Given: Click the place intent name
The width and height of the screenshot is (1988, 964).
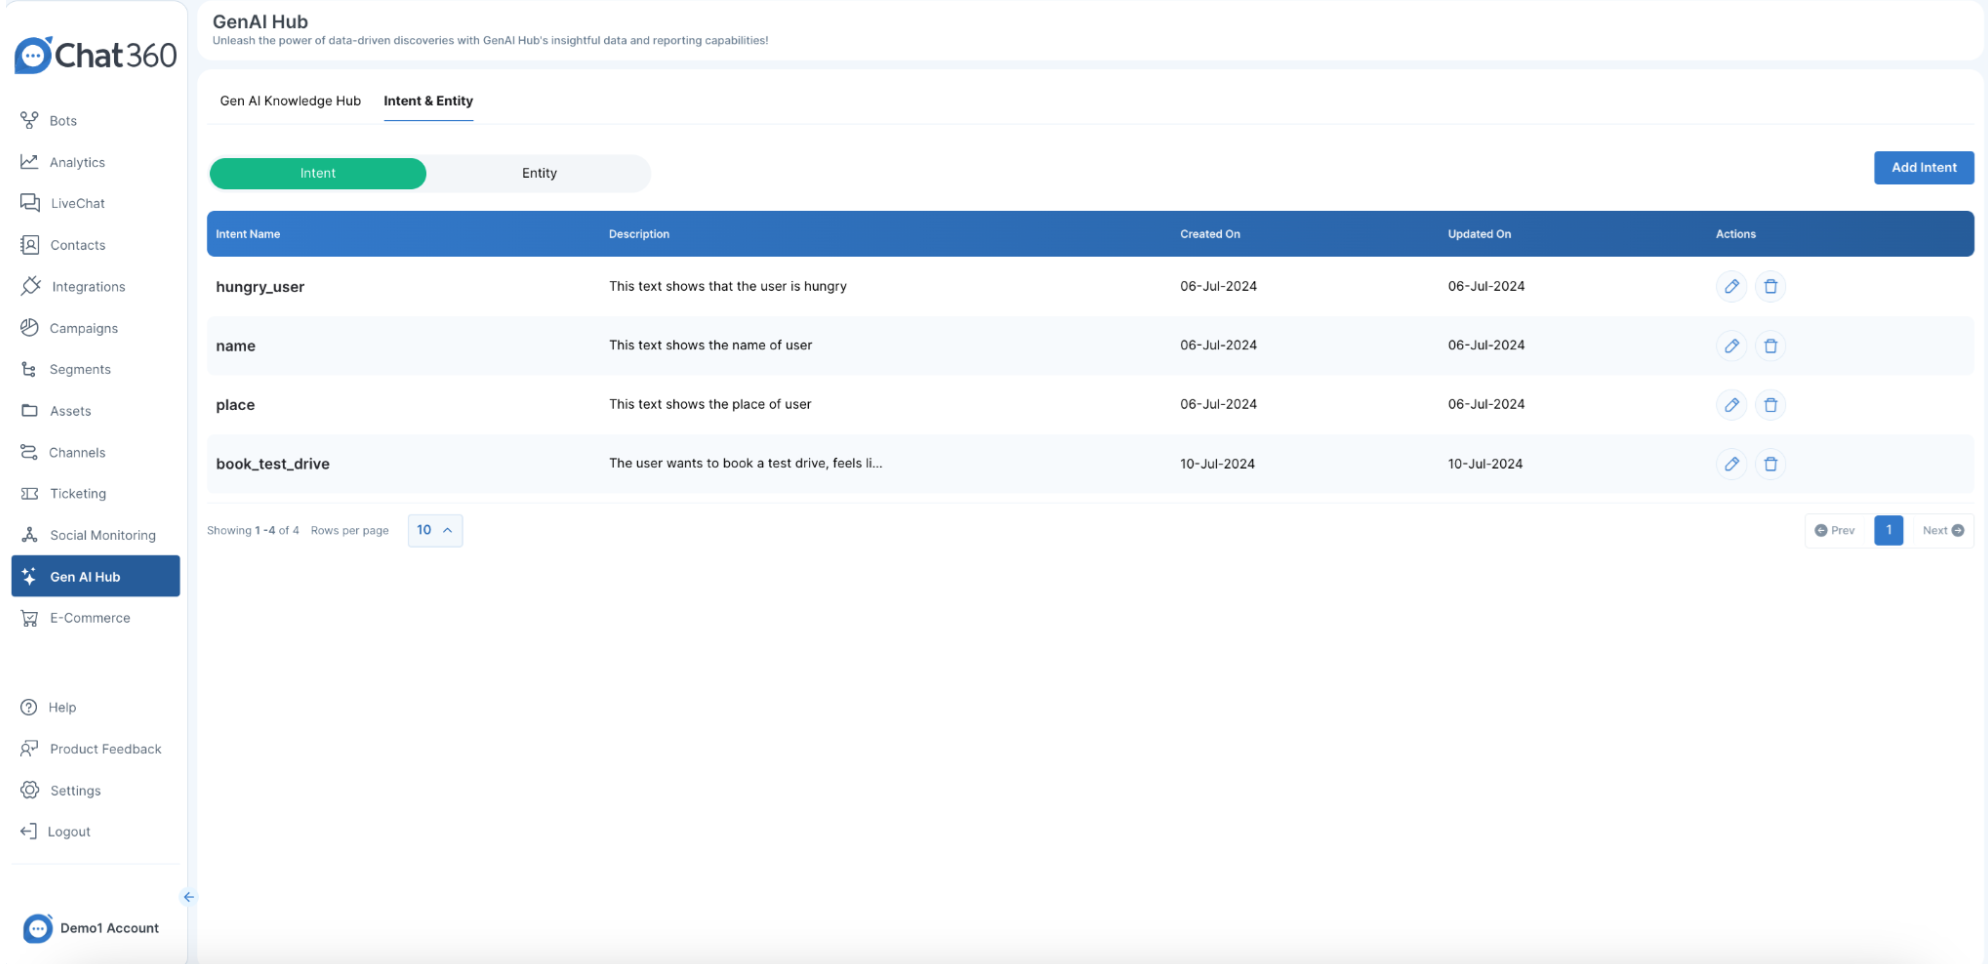Looking at the screenshot, I should click(x=235, y=405).
